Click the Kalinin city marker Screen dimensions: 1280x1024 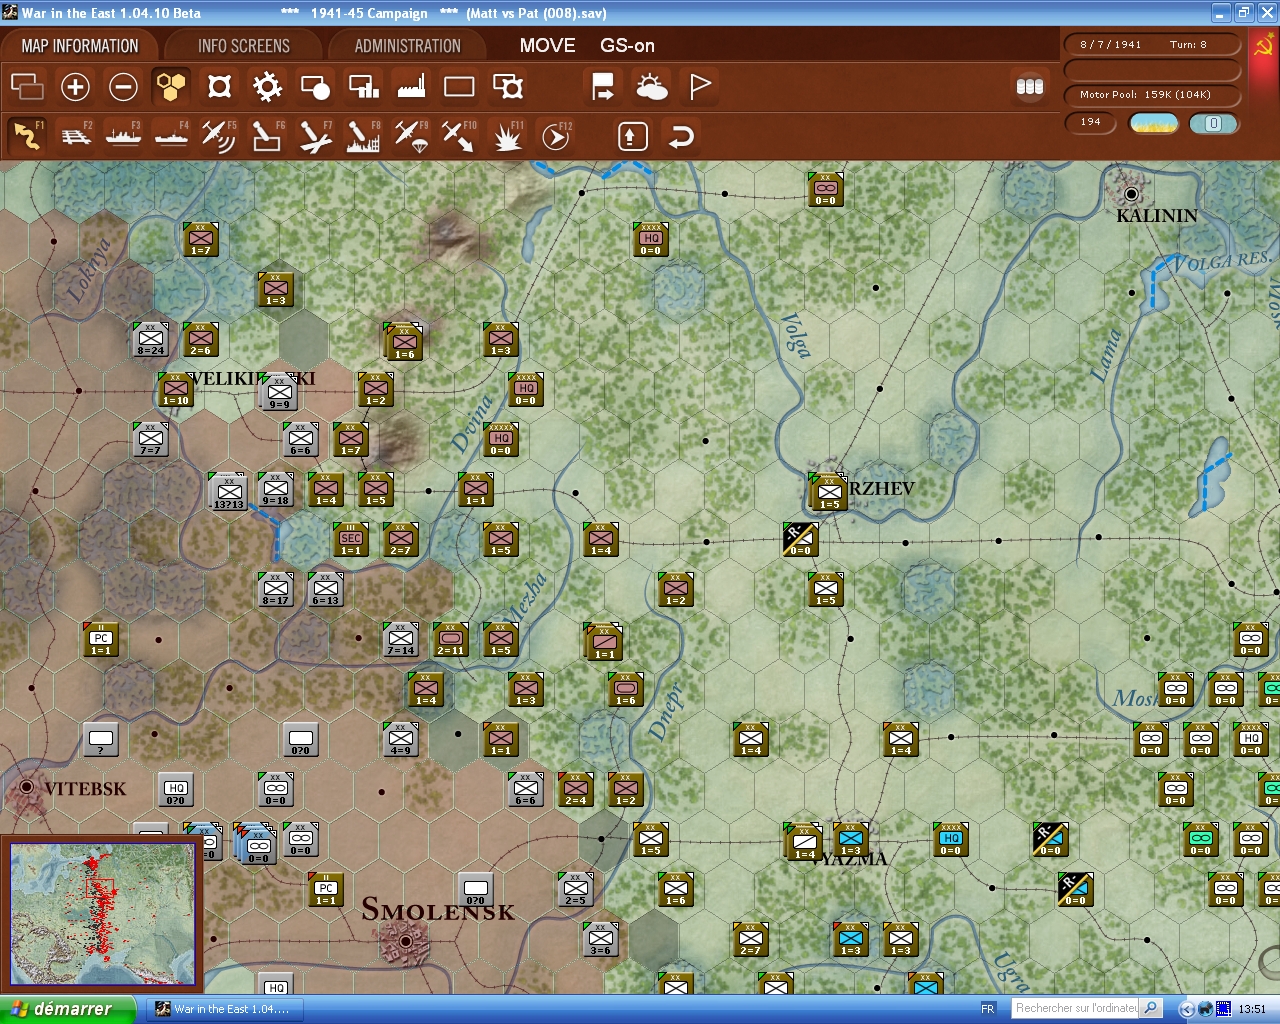(x=1131, y=194)
